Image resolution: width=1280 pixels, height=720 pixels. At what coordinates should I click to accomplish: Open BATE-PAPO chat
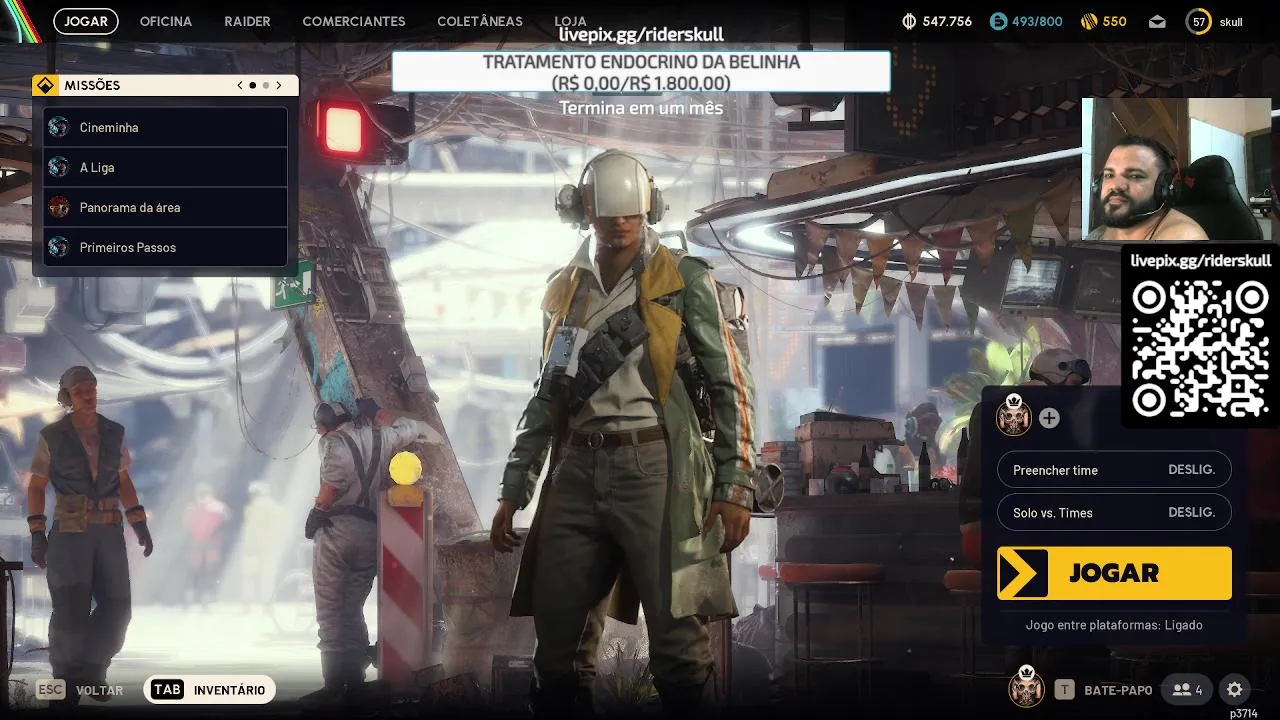pos(1118,690)
